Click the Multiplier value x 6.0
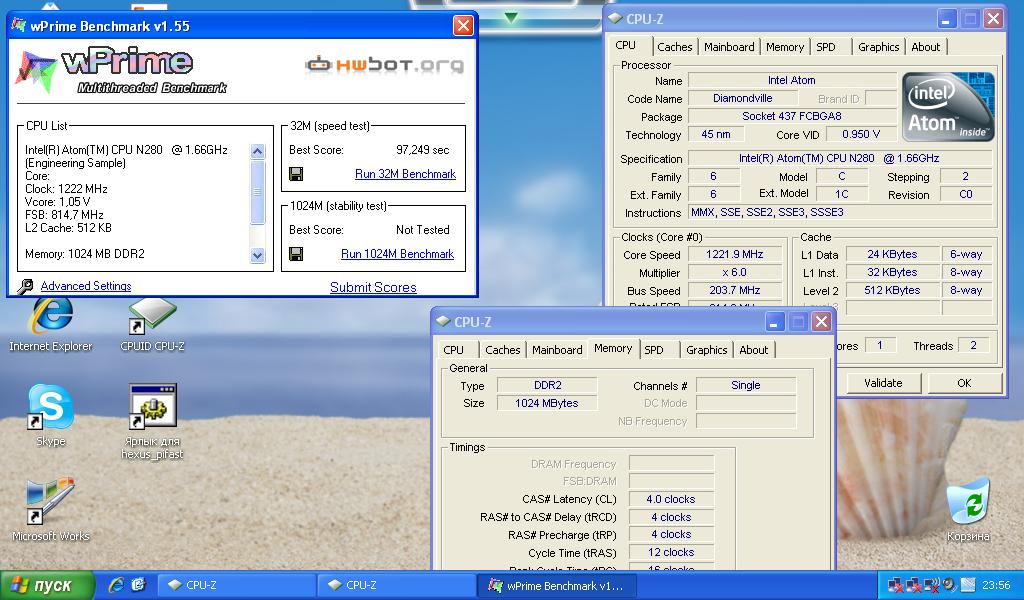Image resolution: width=1024 pixels, height=600 pixels. (735, 272)
